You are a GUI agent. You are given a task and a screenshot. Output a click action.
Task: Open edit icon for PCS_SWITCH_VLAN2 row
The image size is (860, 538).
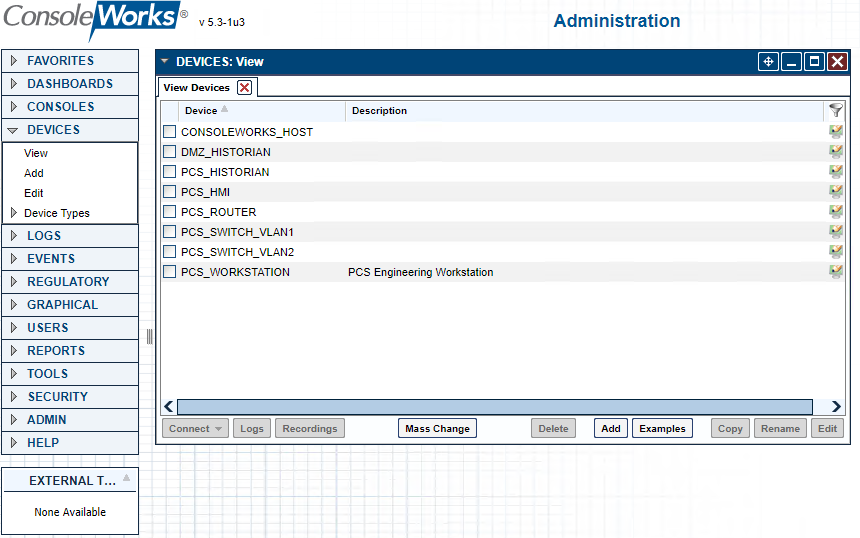pos(835,252)
